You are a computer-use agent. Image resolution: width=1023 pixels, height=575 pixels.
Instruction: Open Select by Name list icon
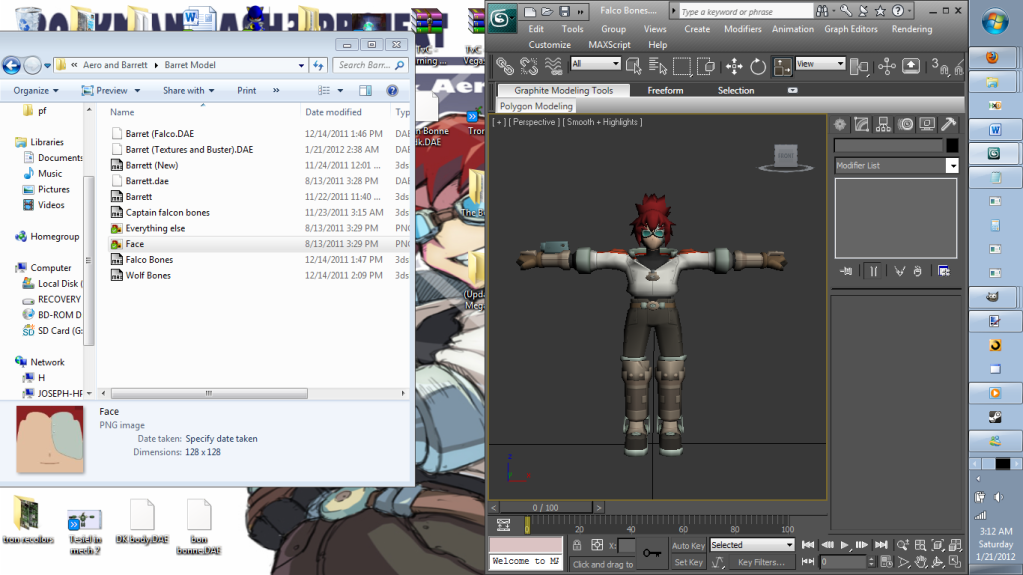658,66
